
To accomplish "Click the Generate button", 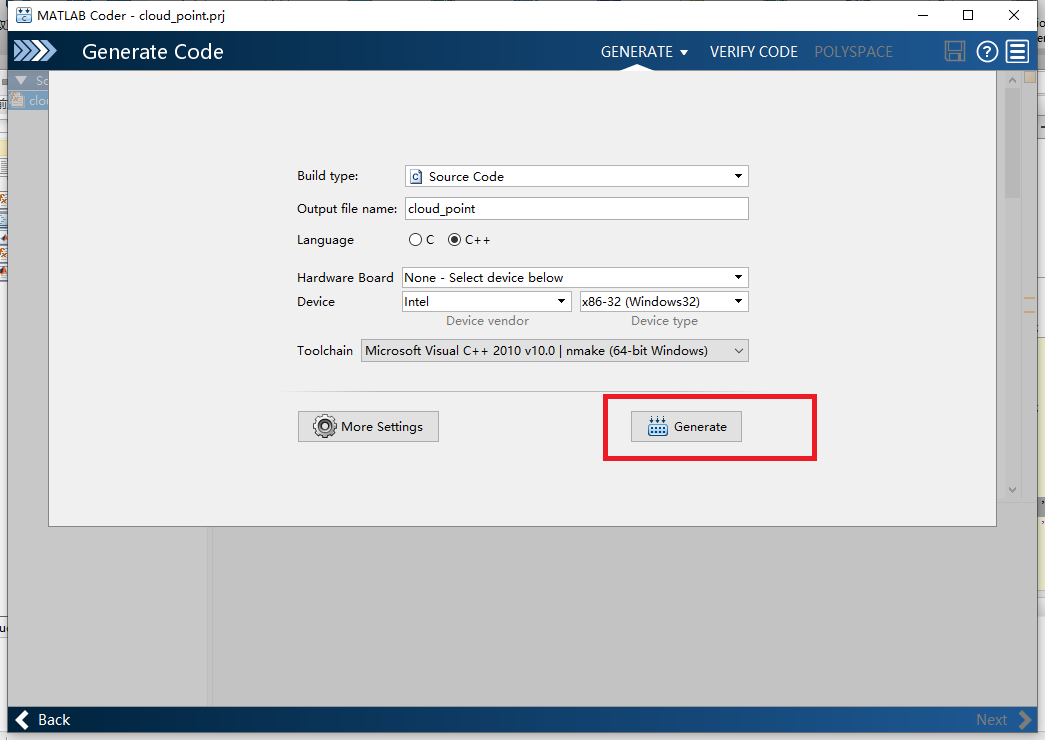I will click(686, 427).
